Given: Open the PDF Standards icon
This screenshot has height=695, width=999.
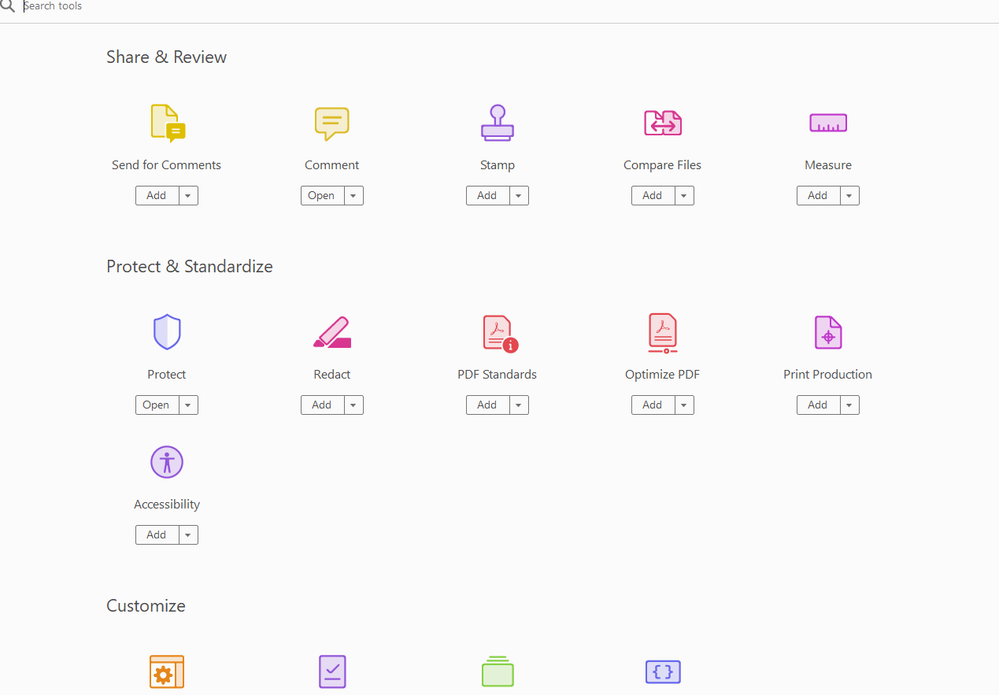Looking at the screenshot, I should pos(500,333).
